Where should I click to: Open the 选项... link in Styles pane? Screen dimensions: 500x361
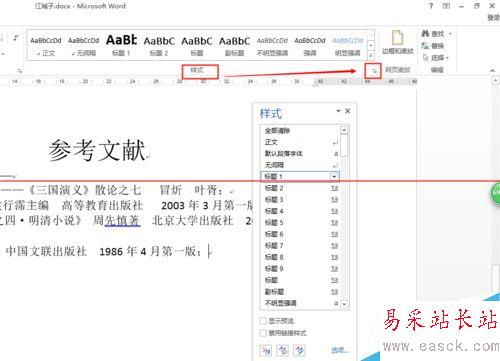340,350
